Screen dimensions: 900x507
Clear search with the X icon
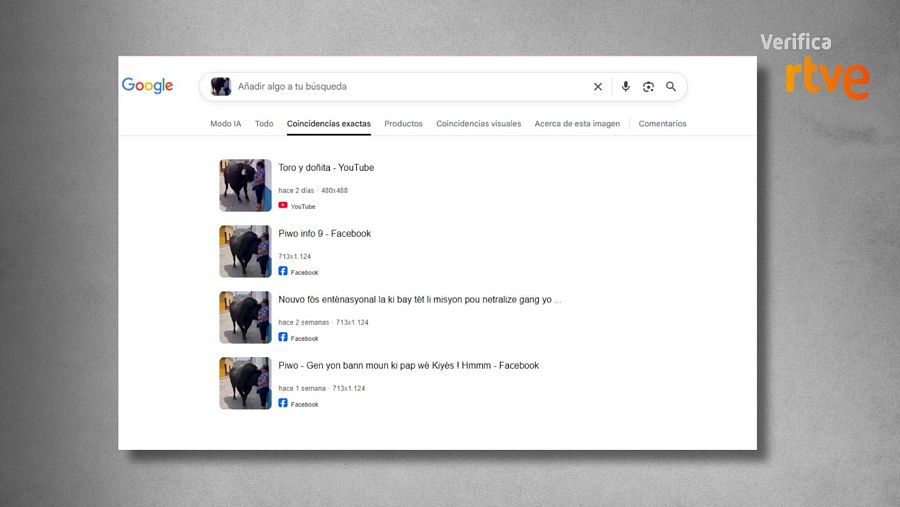point(598,87)
